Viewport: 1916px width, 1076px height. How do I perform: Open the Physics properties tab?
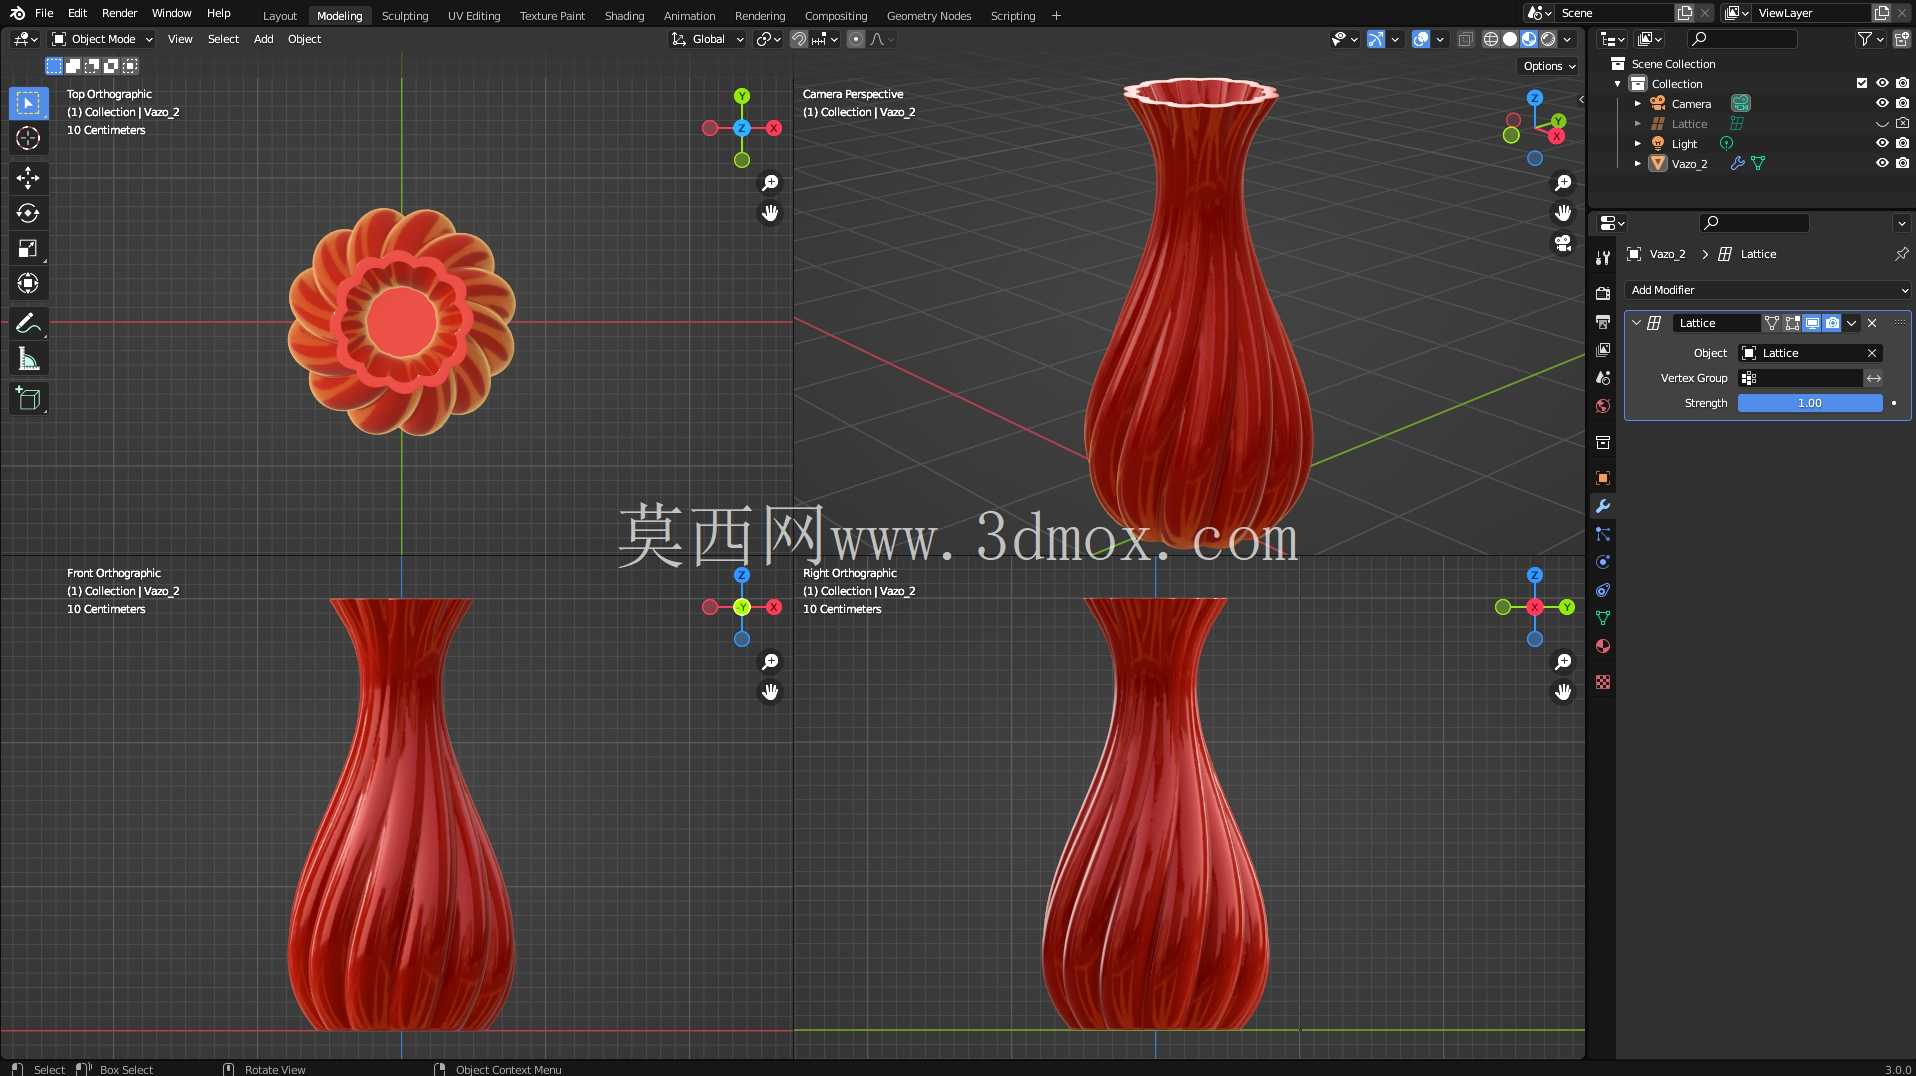(1603, 562)
